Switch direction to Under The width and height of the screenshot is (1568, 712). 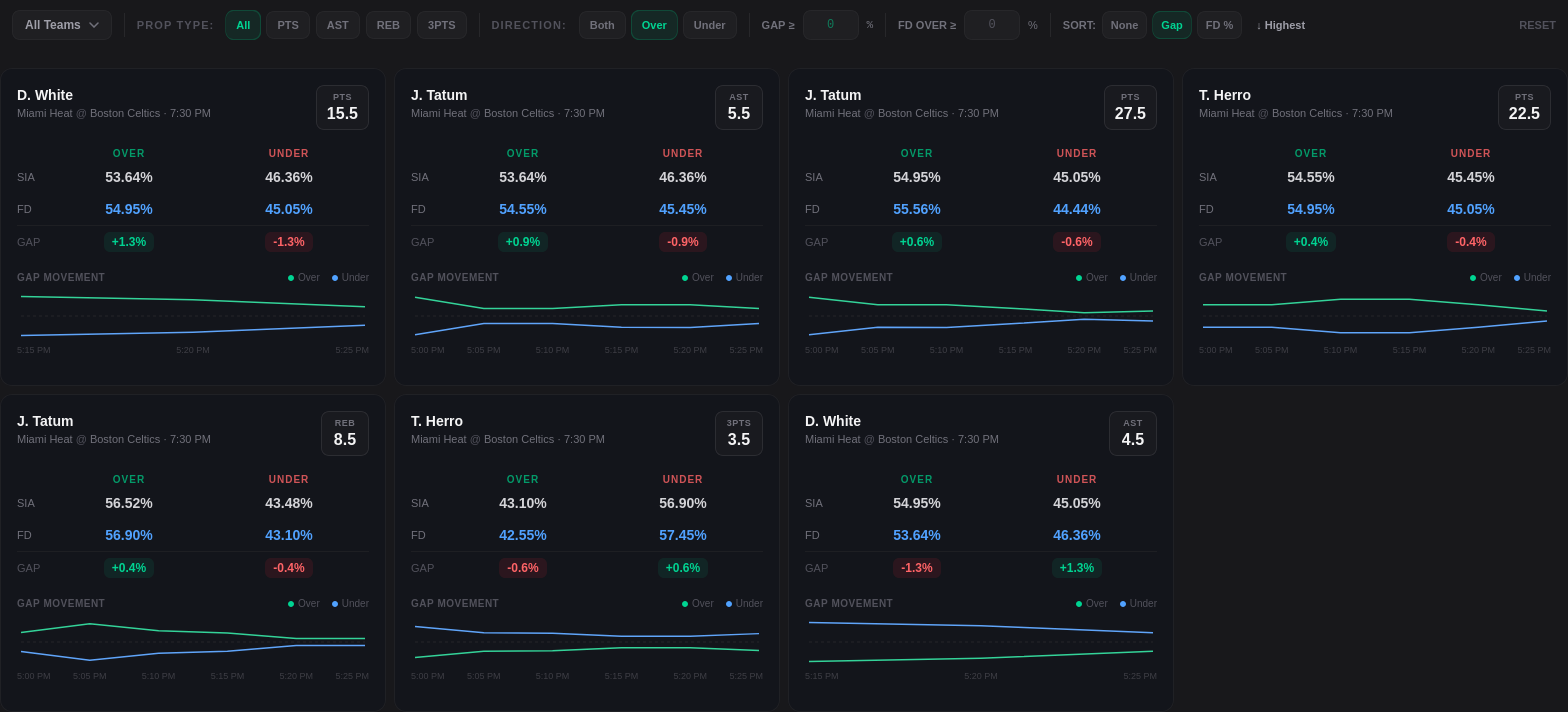pos(710,25)
